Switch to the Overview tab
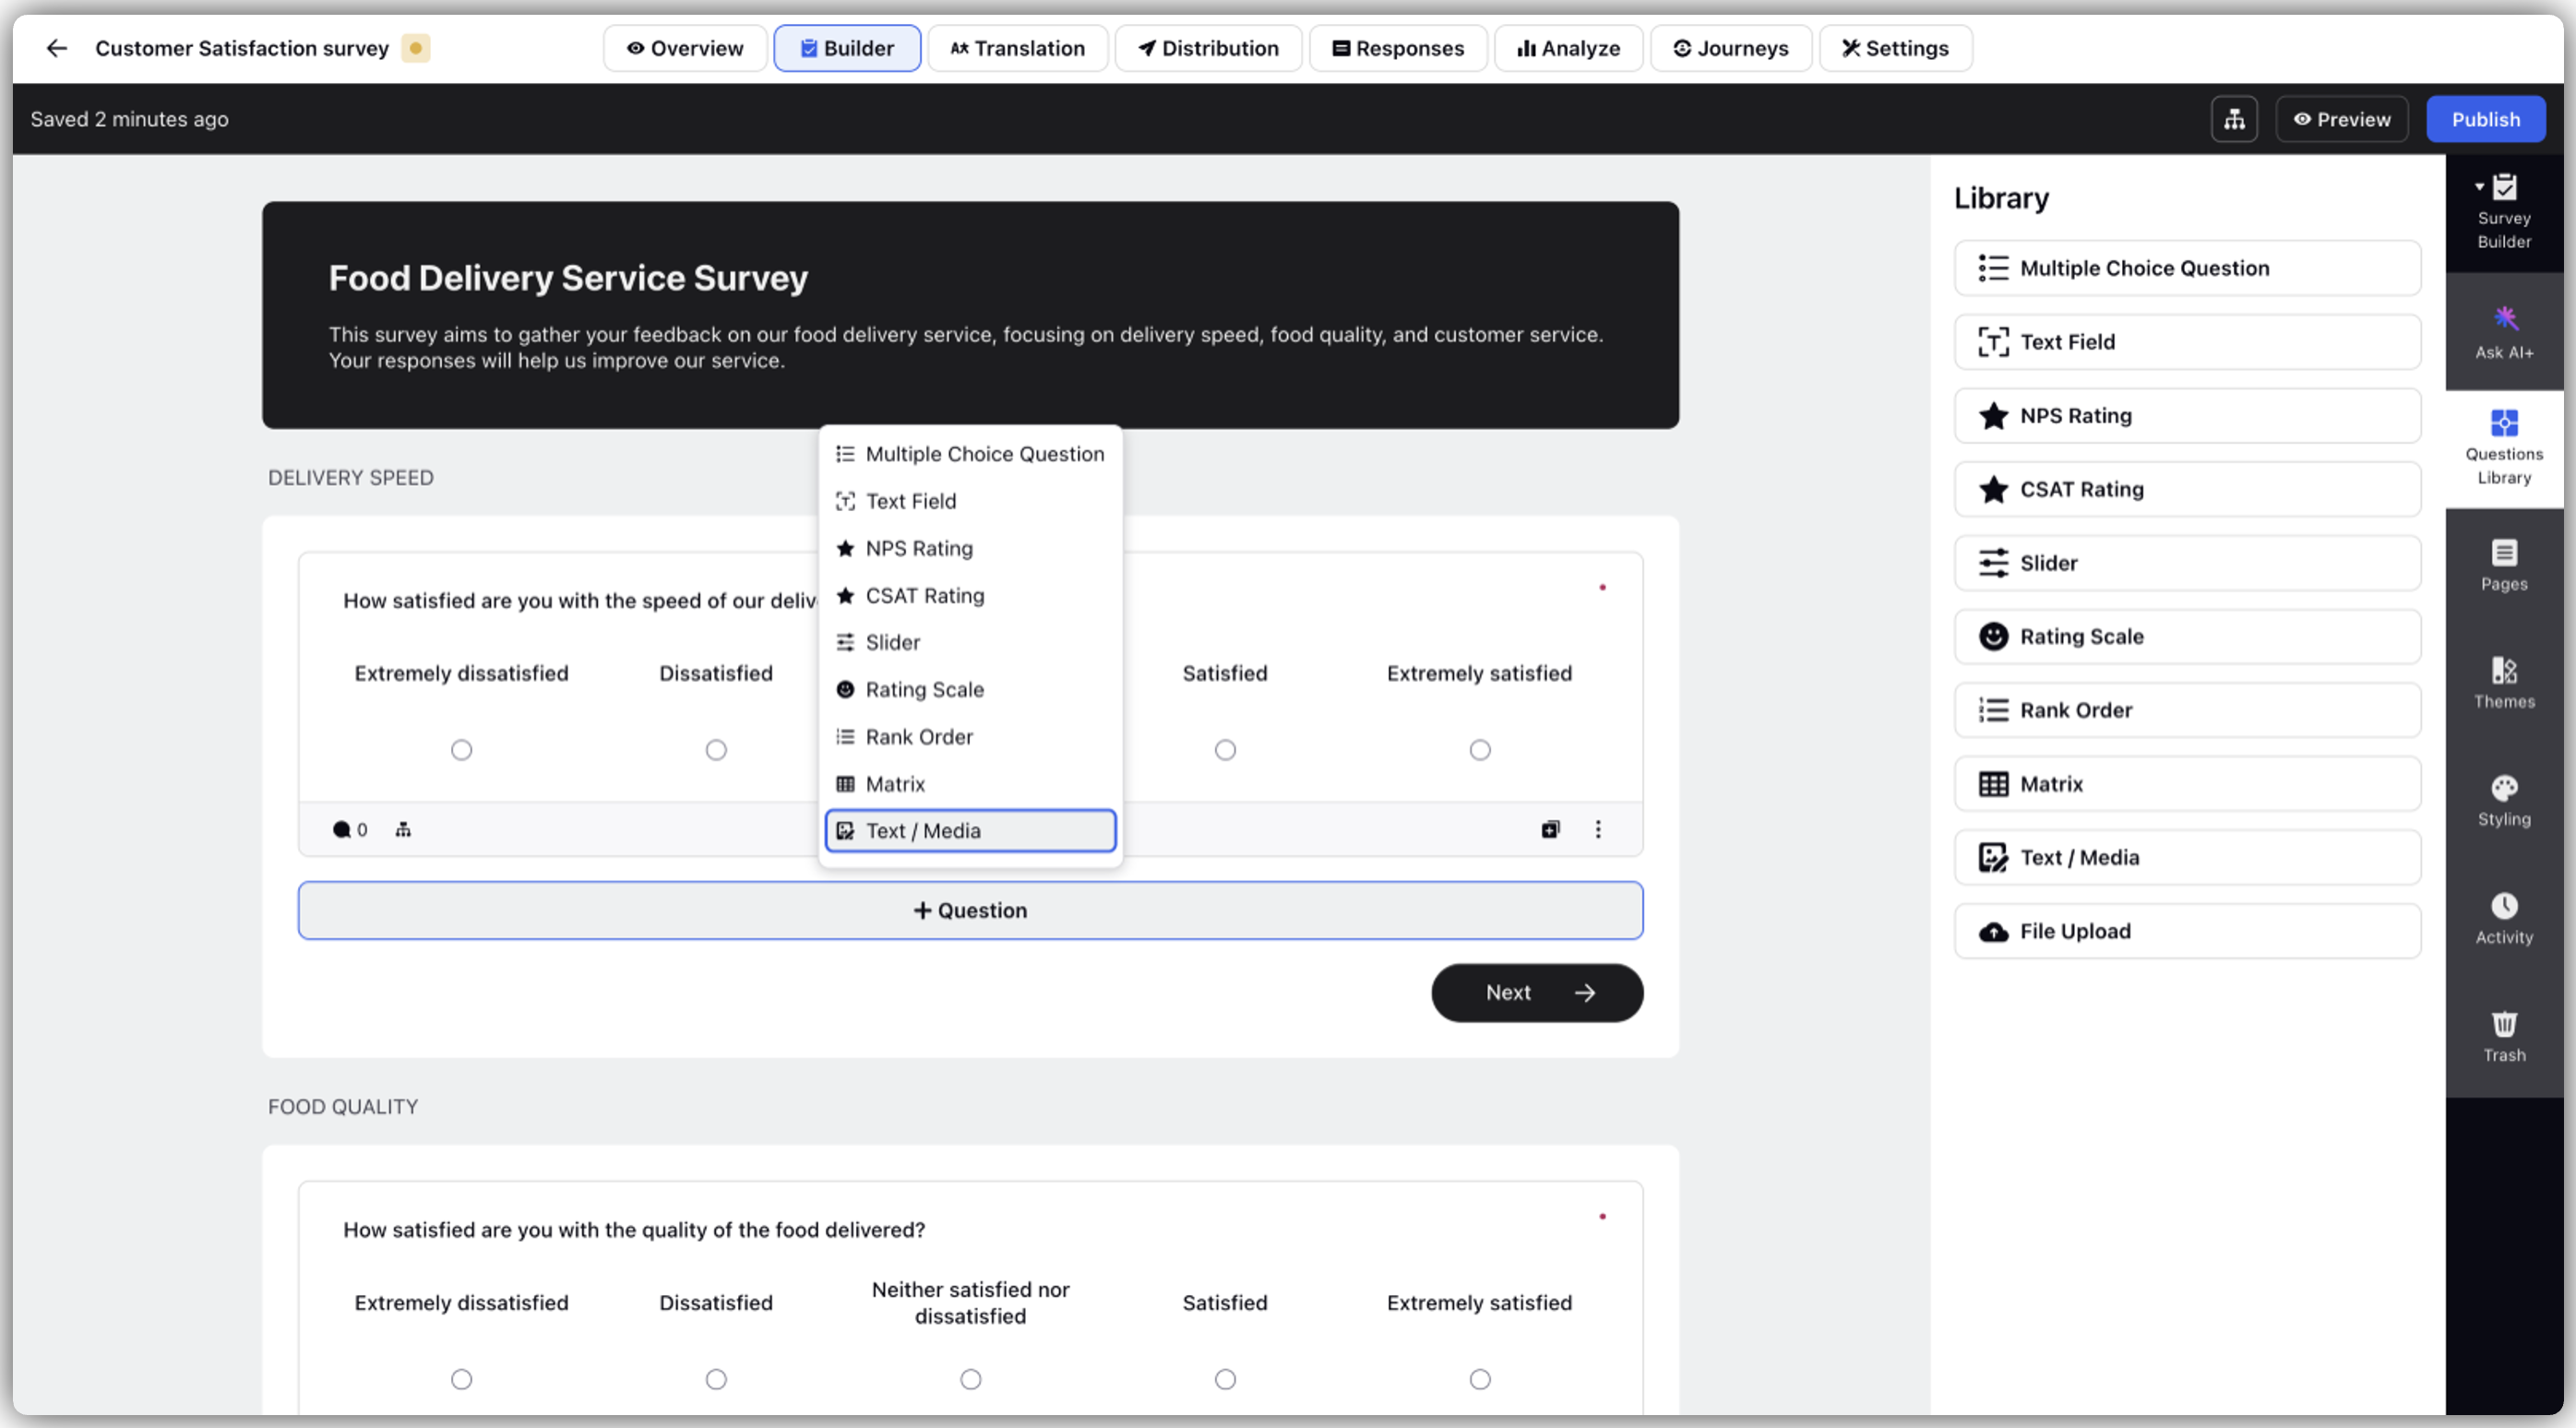Image resolution: width=2576 pixels, height=1428 pixels. point(685,48)
